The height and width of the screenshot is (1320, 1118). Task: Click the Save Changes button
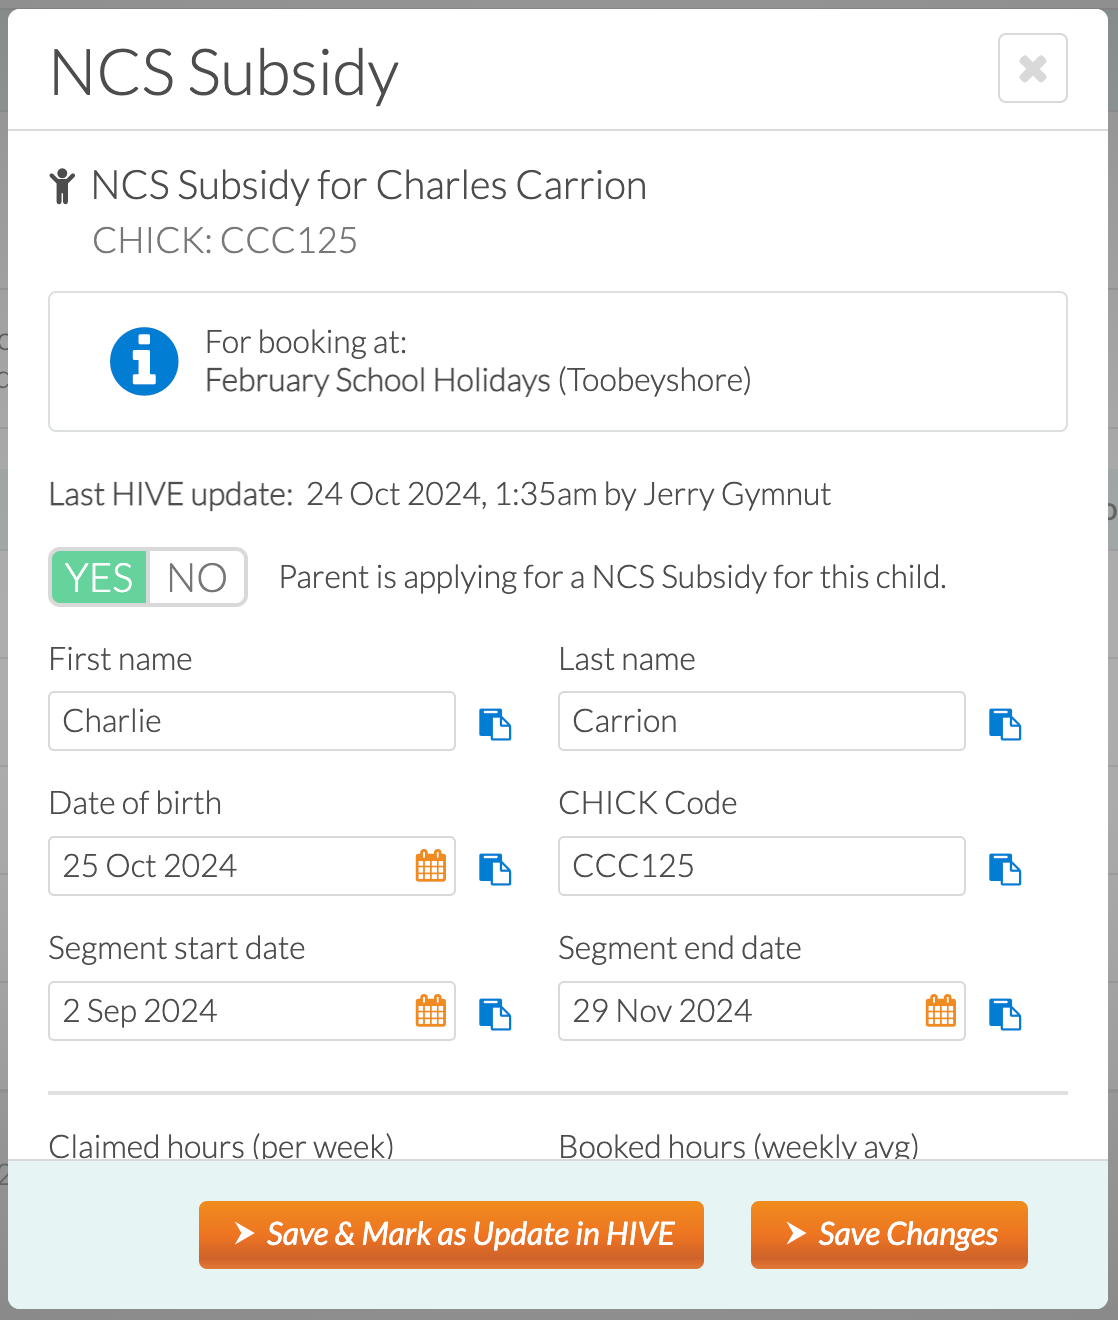click(889, 1235)
